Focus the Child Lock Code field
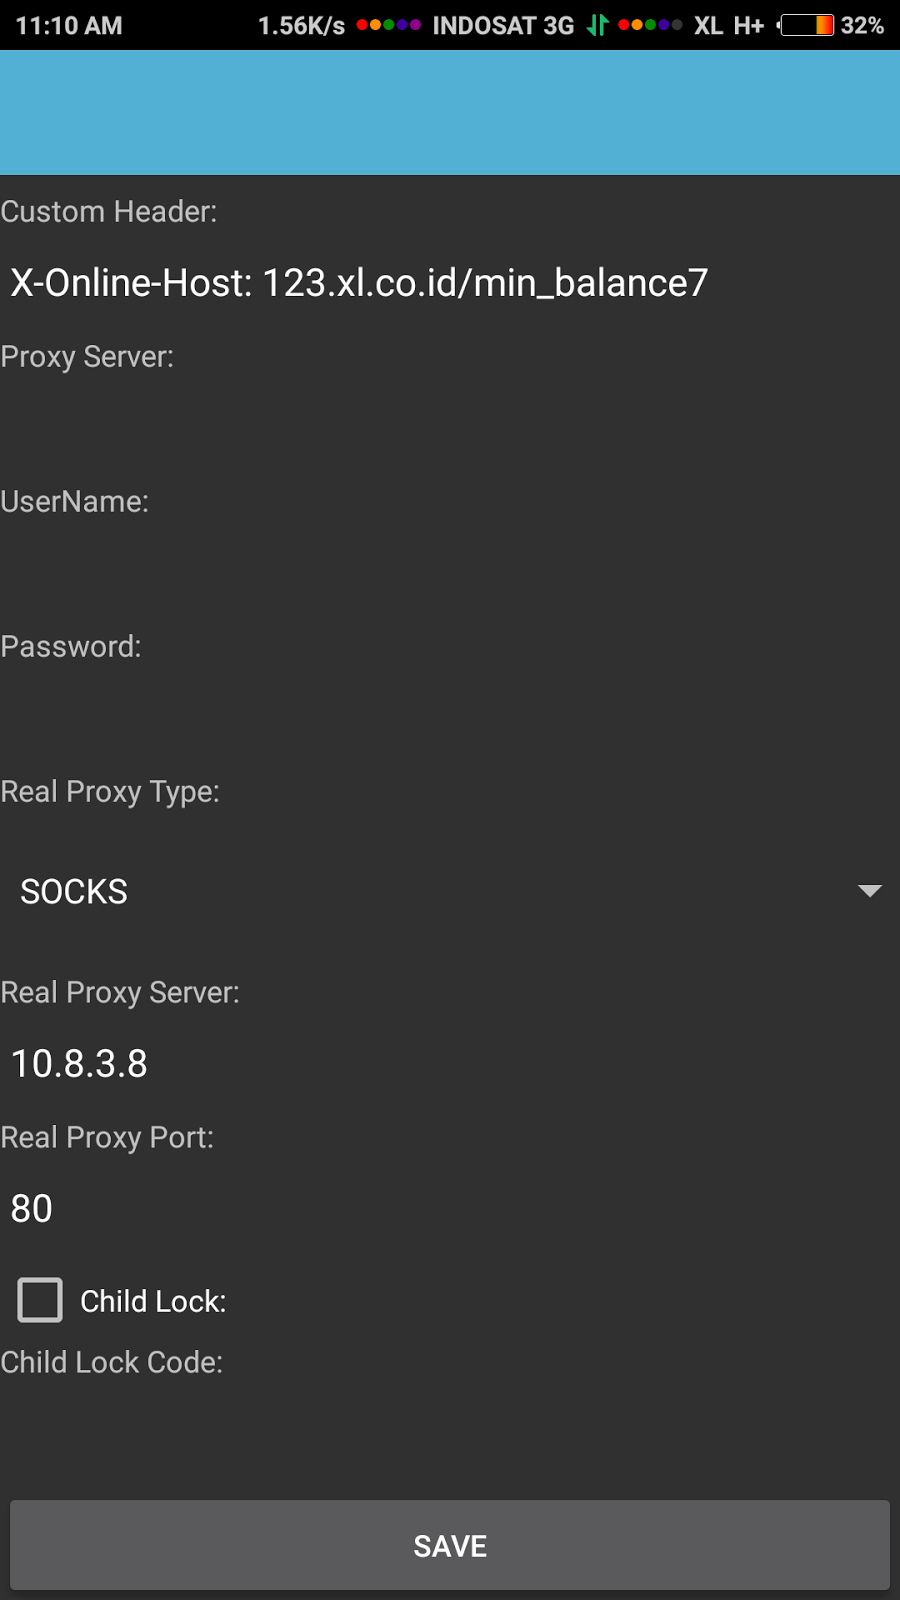Image resolution: width=900 pixels, height=1600 pixels. 450,1434
